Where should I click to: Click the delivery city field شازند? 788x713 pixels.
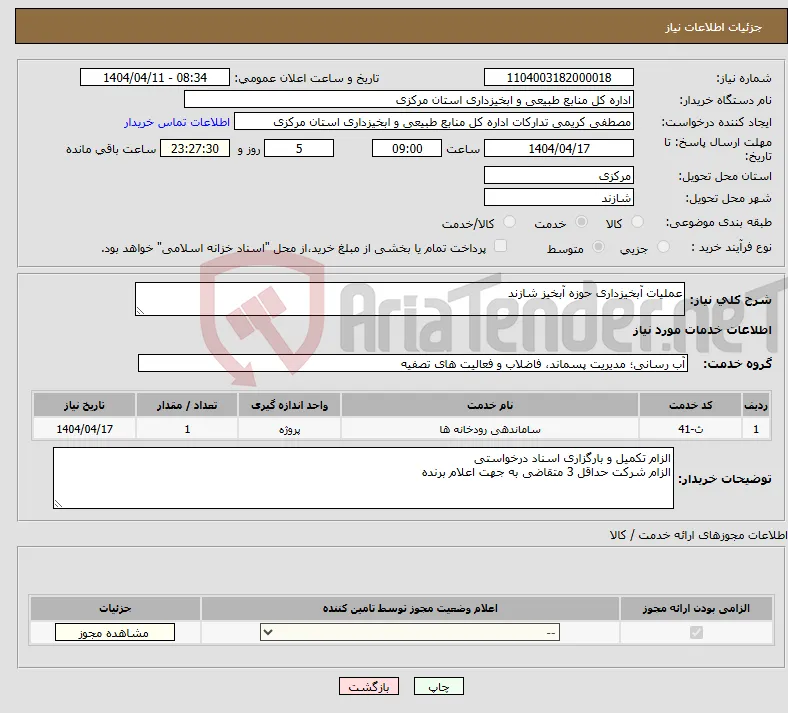click(x=558, y=197)
